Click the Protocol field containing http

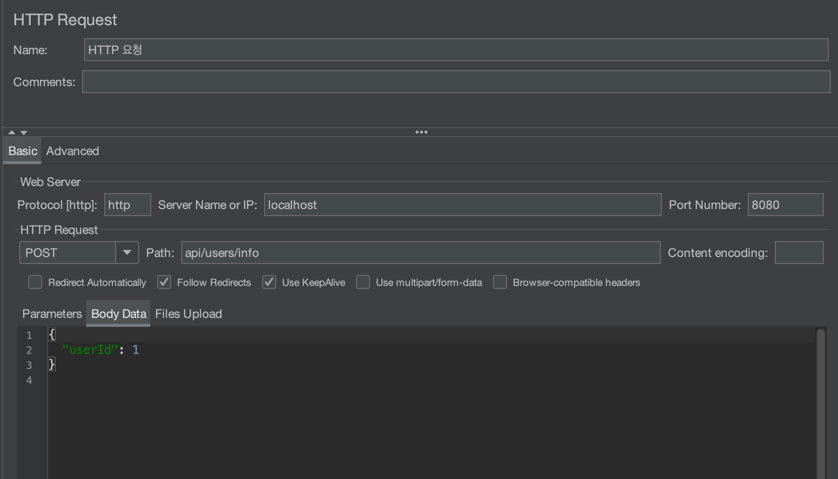[127, 205]
